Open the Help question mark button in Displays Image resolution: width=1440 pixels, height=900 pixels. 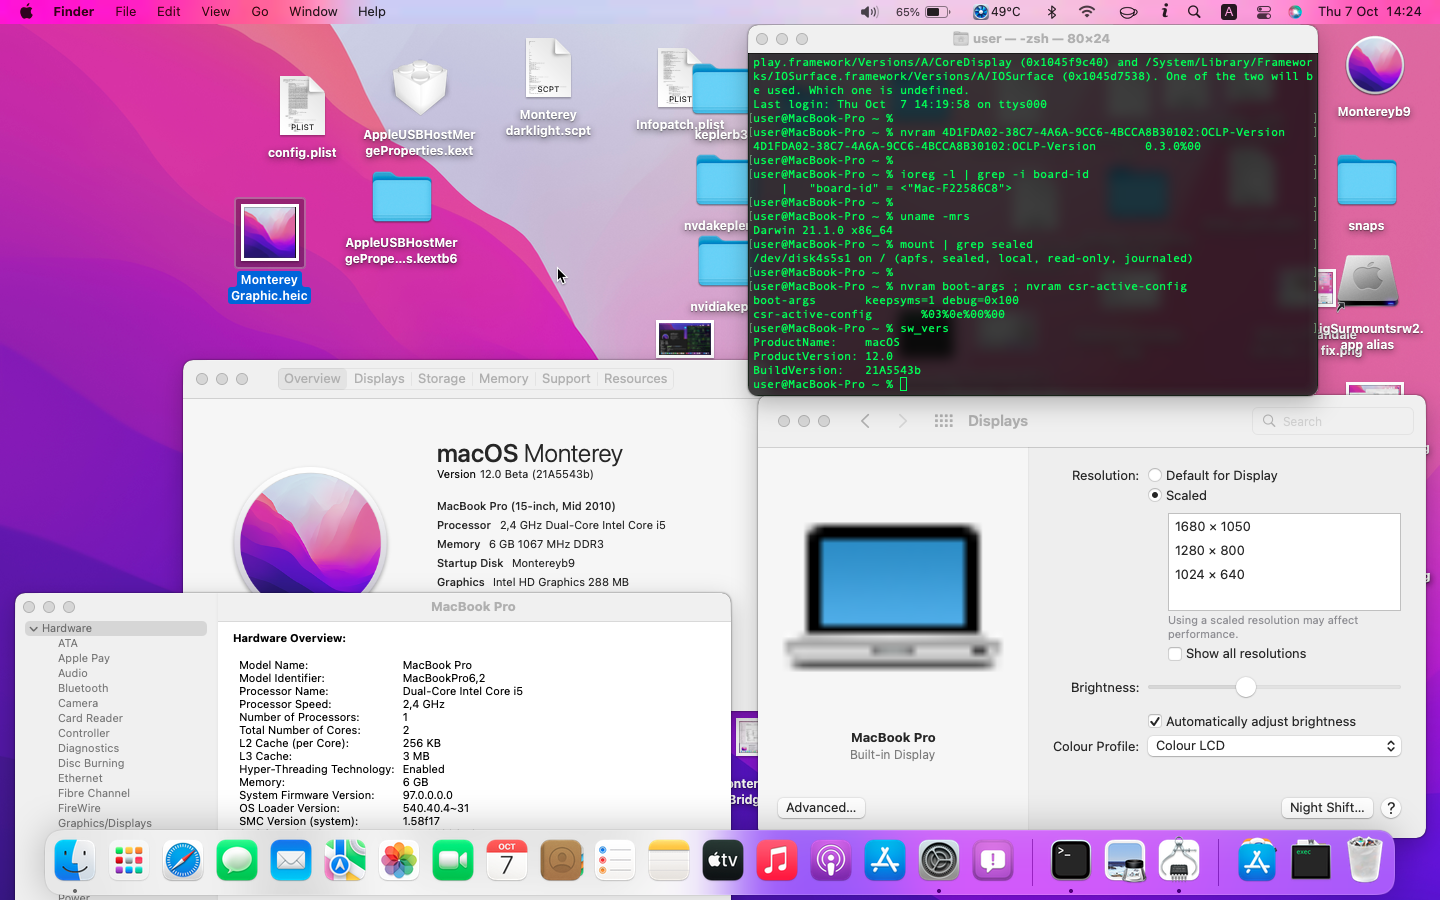click(1390, 808)
